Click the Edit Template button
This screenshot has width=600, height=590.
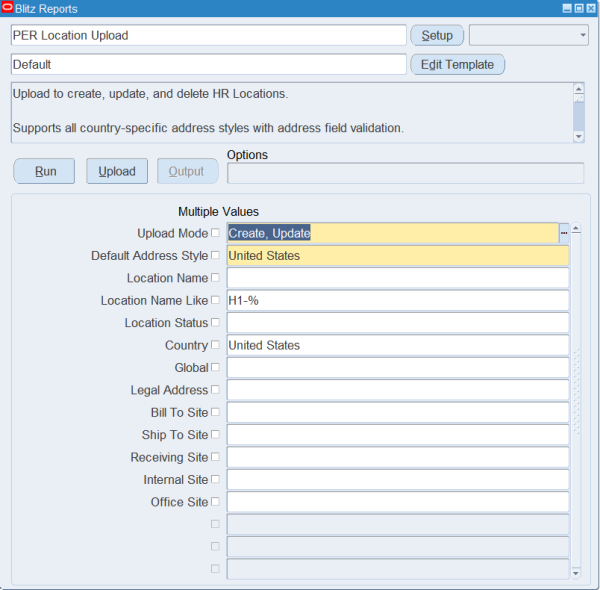[x=457, y=64]
